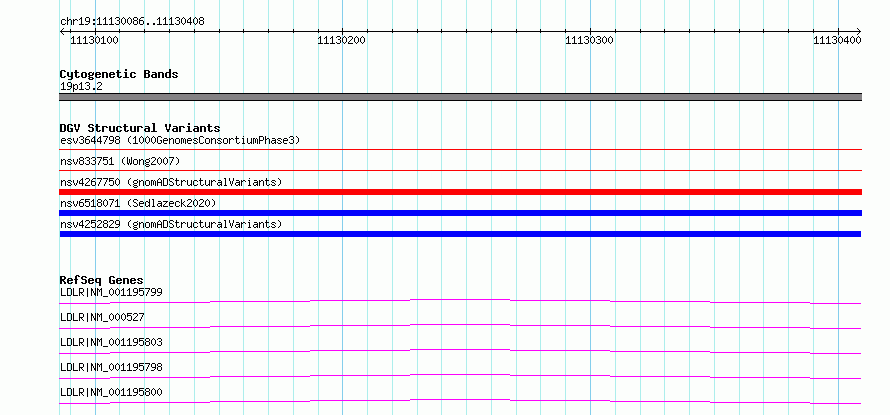This screenshot has height=415, width=890.
Task: Click the thin red line under esv3644798
Action: click(460, 149)
